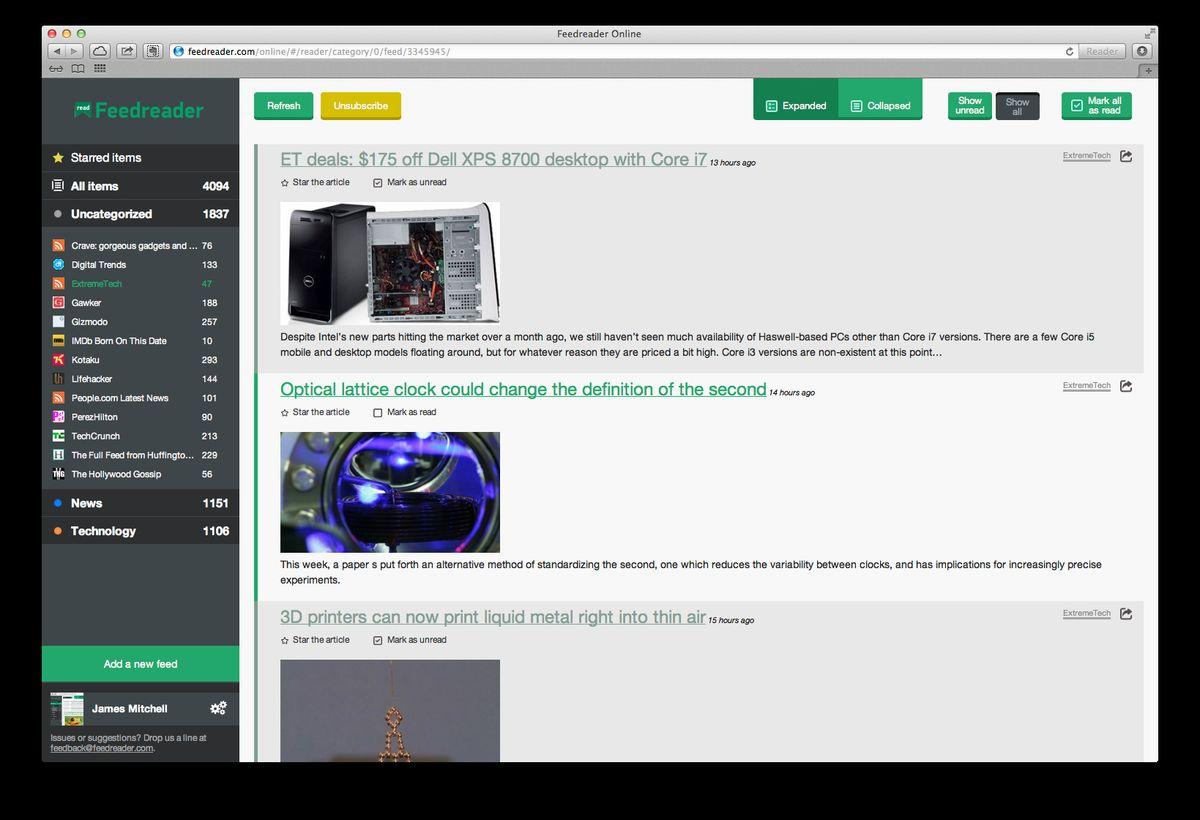This screenshot has height=820, width=1200.
Task: Go back with Safari's back arrow
Action: point(57,51)
